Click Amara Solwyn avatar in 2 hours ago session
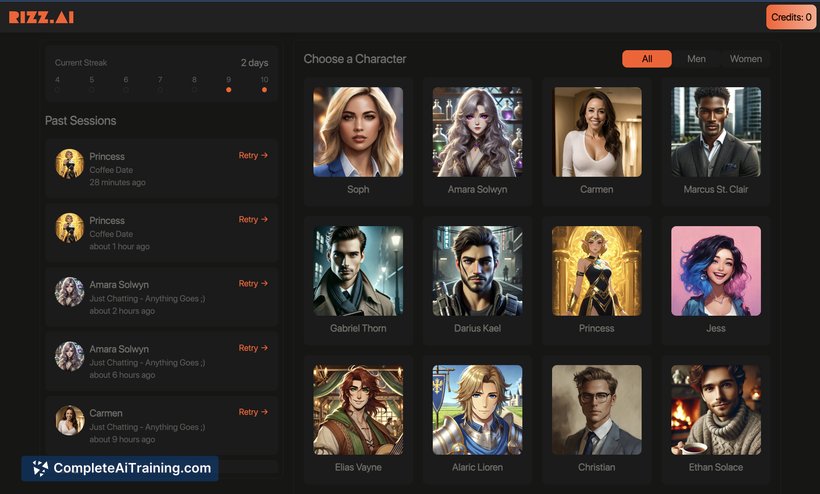 click(x=70, y=292)
